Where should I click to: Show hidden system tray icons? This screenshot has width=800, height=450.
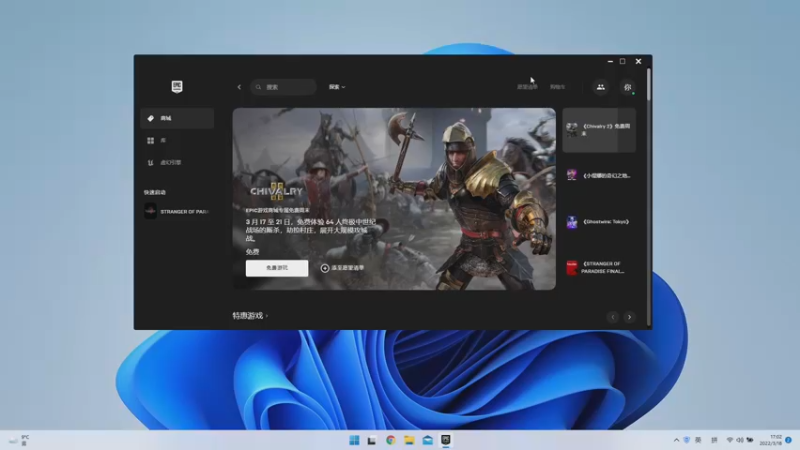(677, 440)
